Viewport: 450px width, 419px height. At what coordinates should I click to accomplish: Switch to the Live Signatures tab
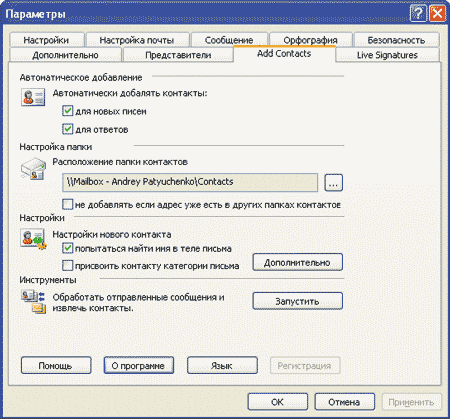(388, 55)
